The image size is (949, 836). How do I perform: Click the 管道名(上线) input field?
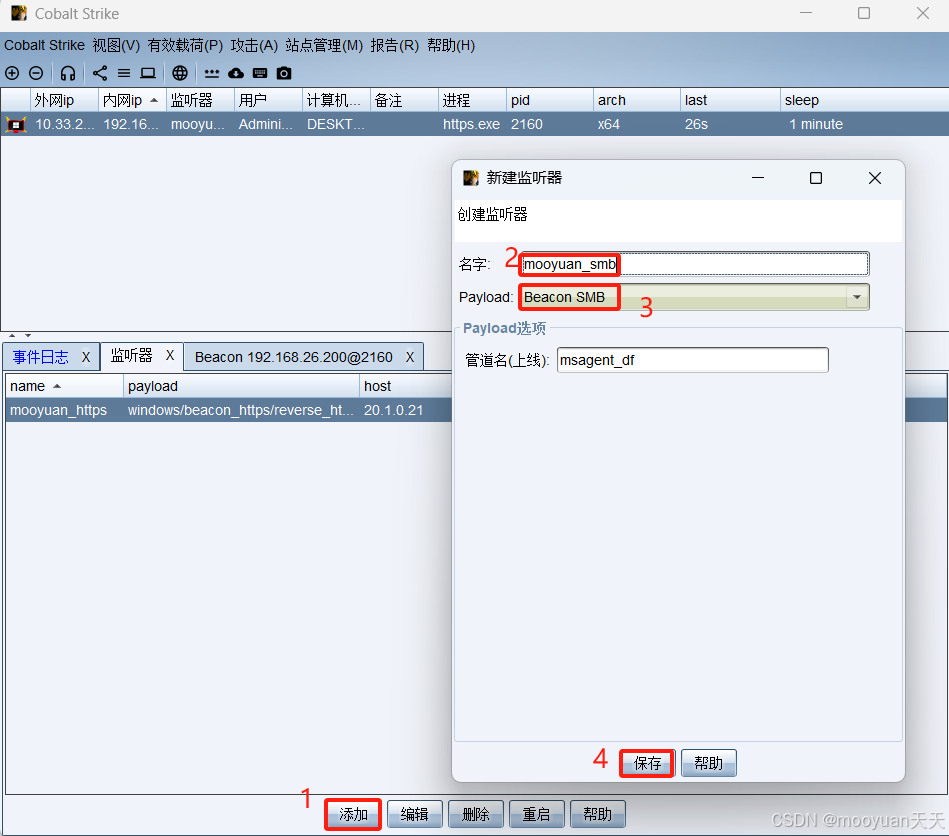pyautogui.click(x=692, y=360)
